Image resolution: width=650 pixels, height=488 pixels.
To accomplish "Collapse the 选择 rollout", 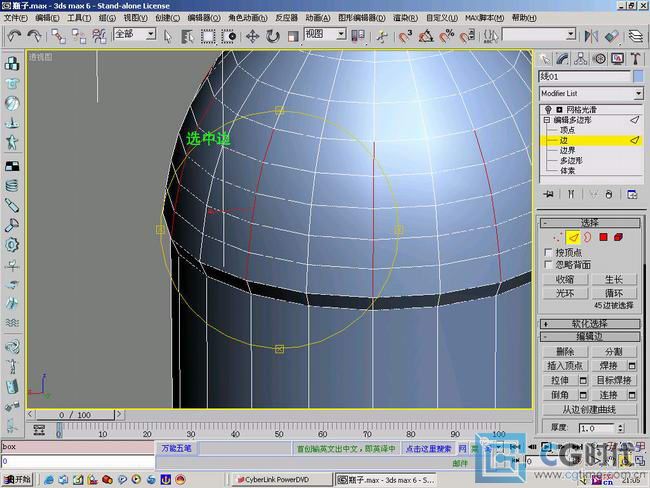I will 589,223.
